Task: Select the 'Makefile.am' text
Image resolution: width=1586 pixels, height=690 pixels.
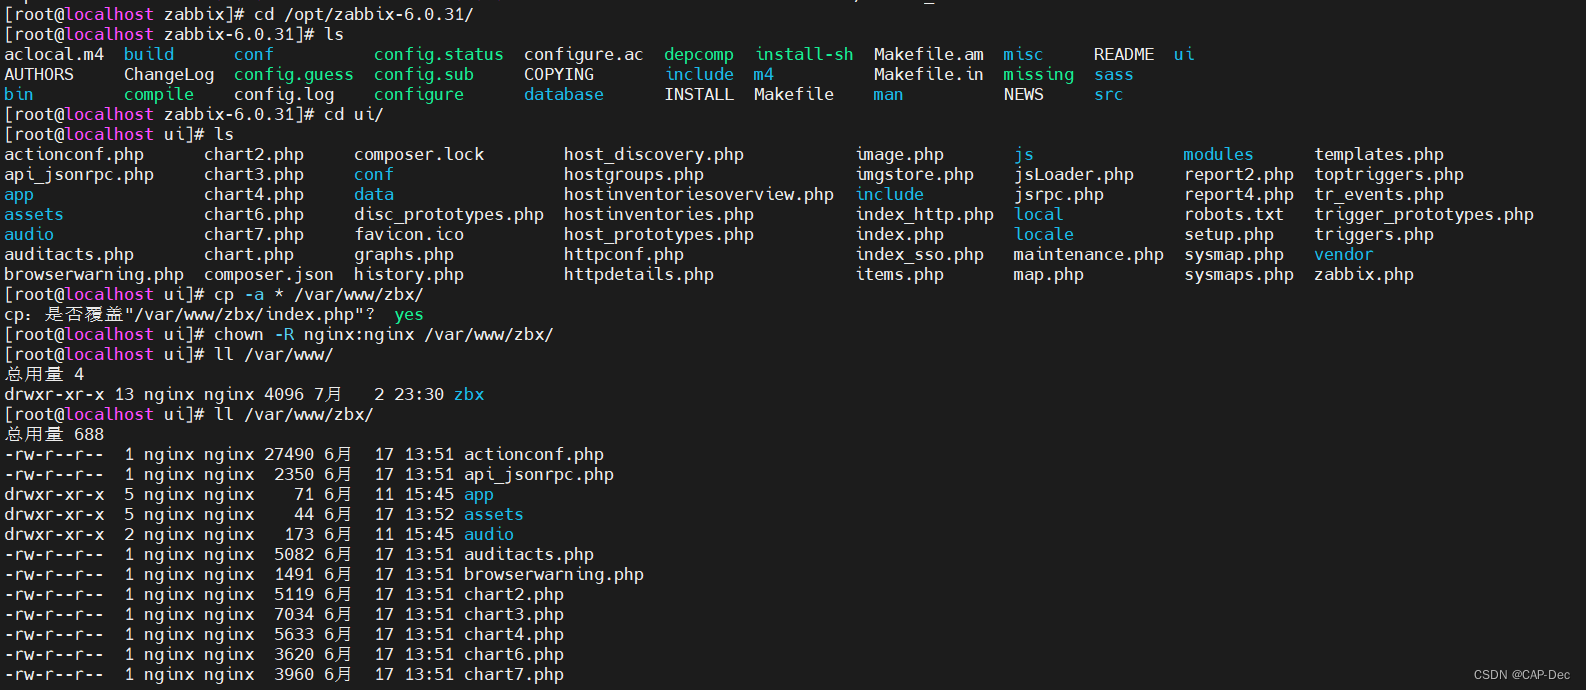Action: (929, 54)
